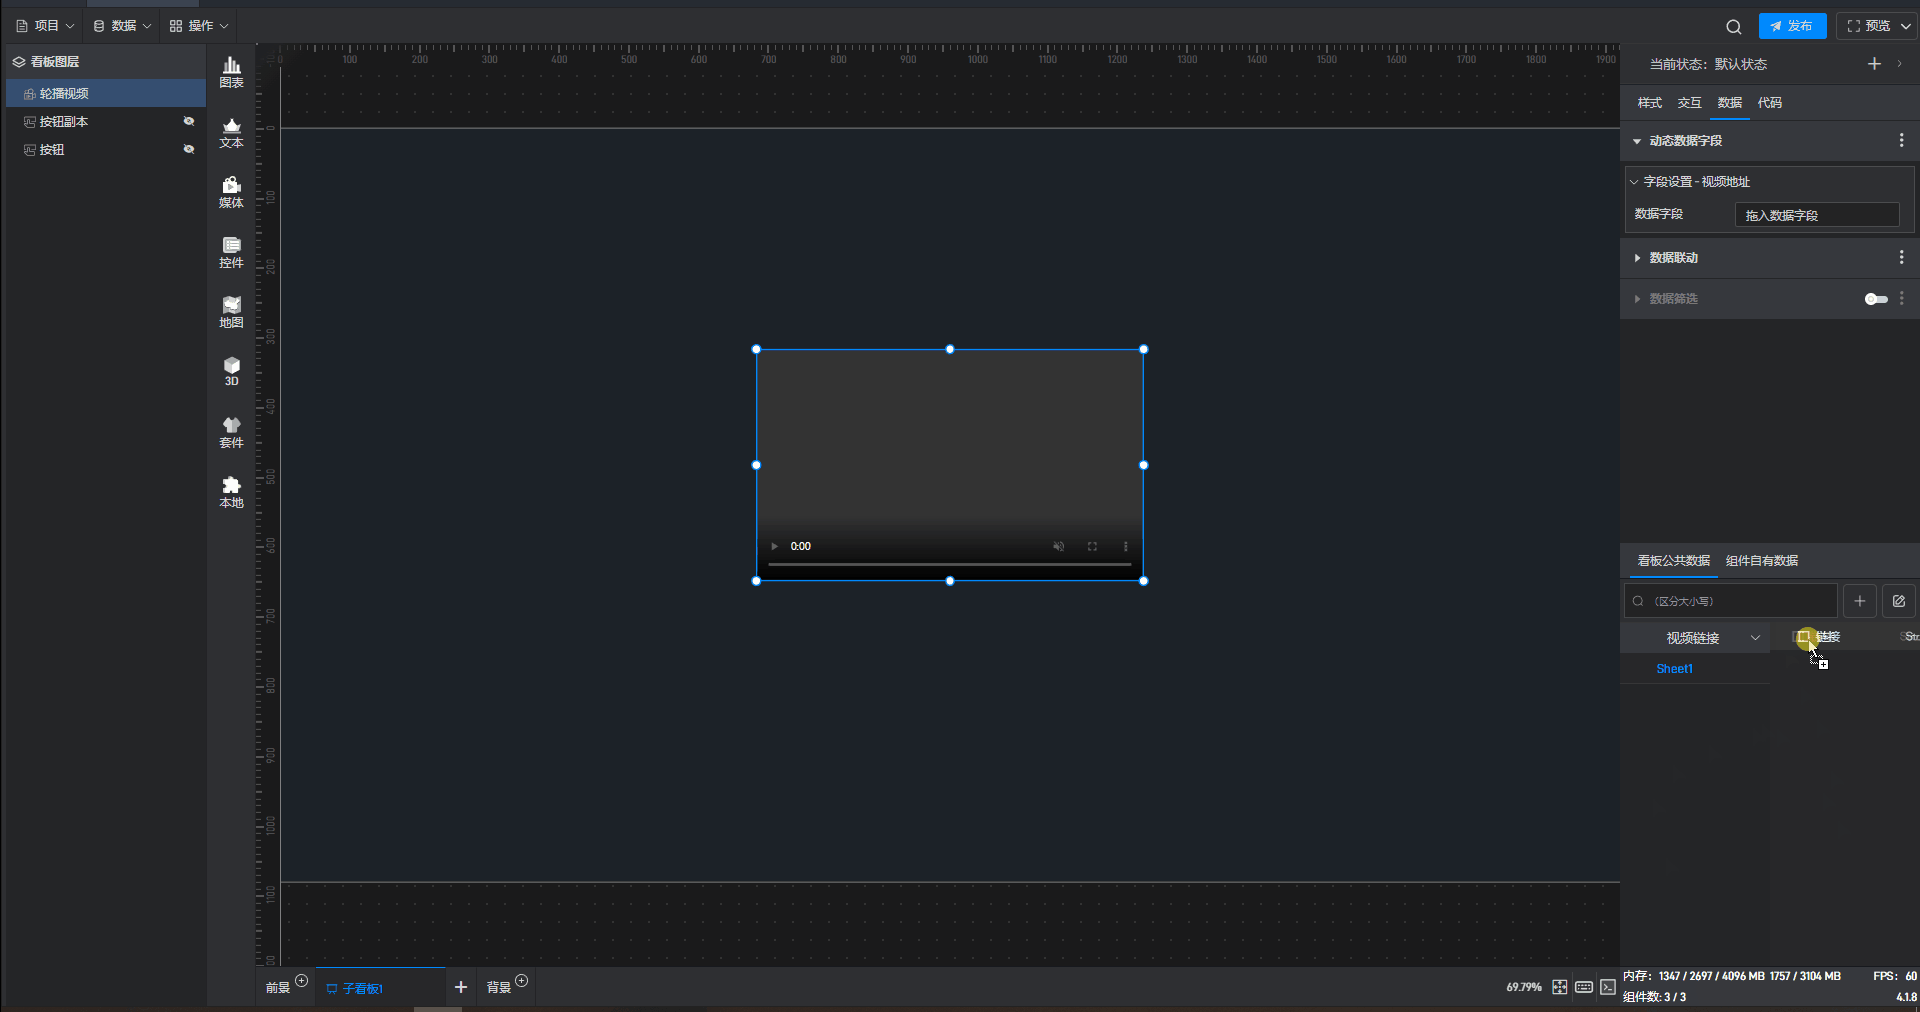Screen dimensions: 1920x1012
Task: Select the Sheet1 data sheet
Action: pyautogui.click(x=1674, y=669)
